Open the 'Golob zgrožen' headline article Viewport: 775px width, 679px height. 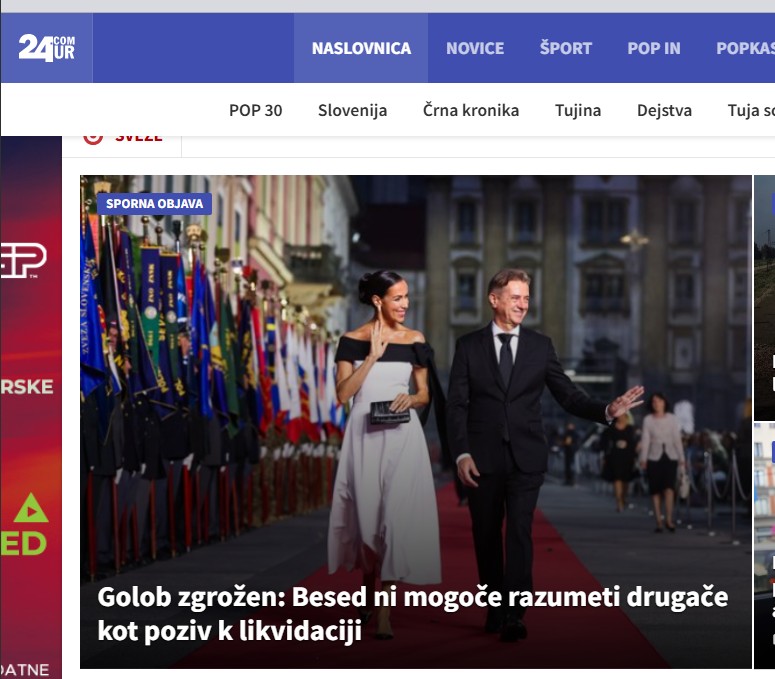click(x=412, y=614)
